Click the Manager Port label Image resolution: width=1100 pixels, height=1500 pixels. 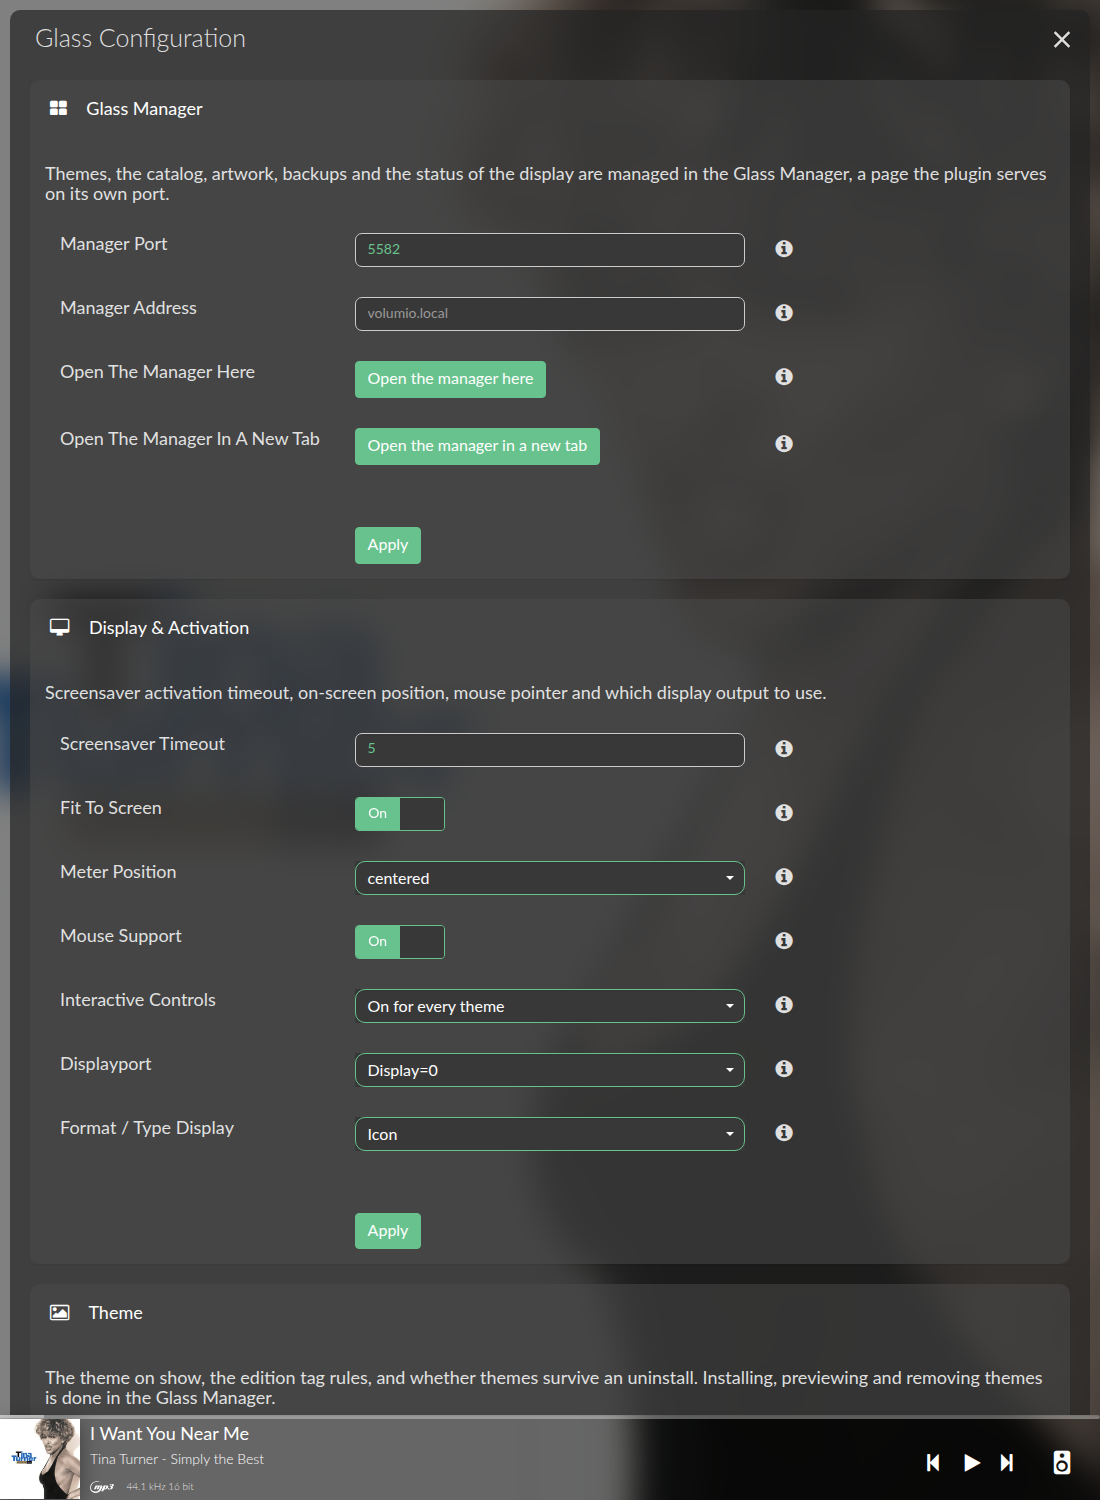click(x=113, y=244)
